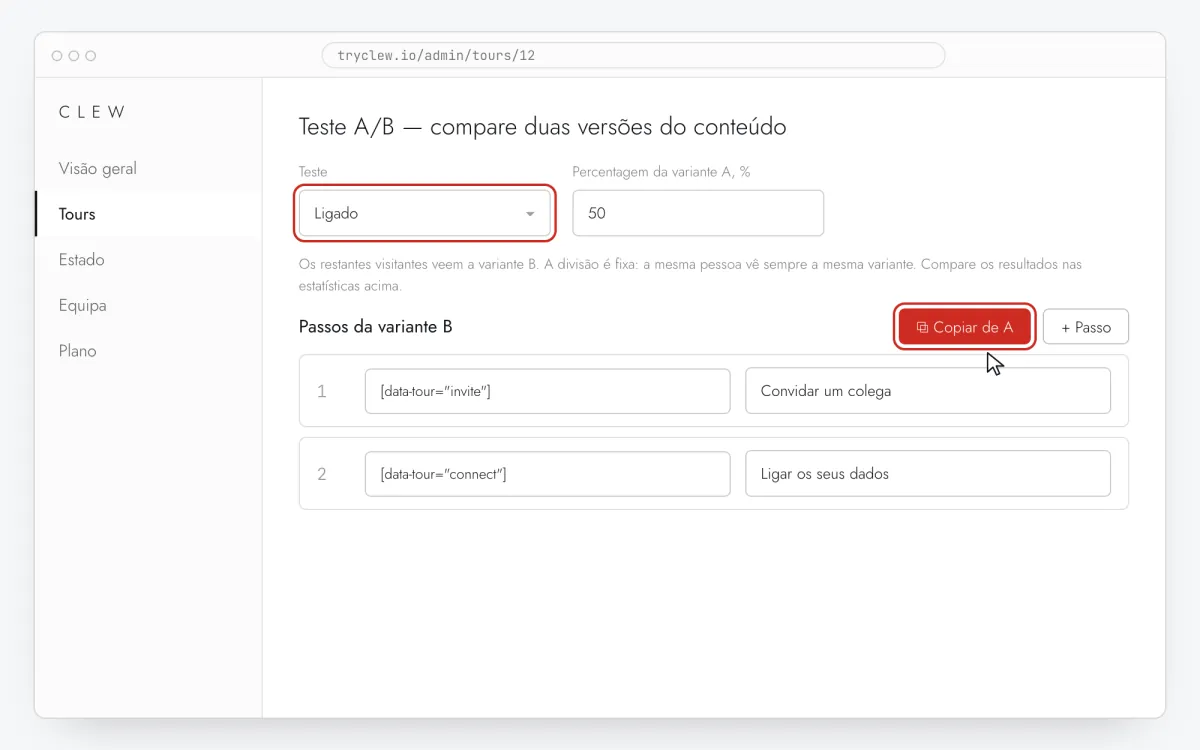1200x750 pixels.
Task: Edit the Convidar um colega title field
Action: [928, 391]
